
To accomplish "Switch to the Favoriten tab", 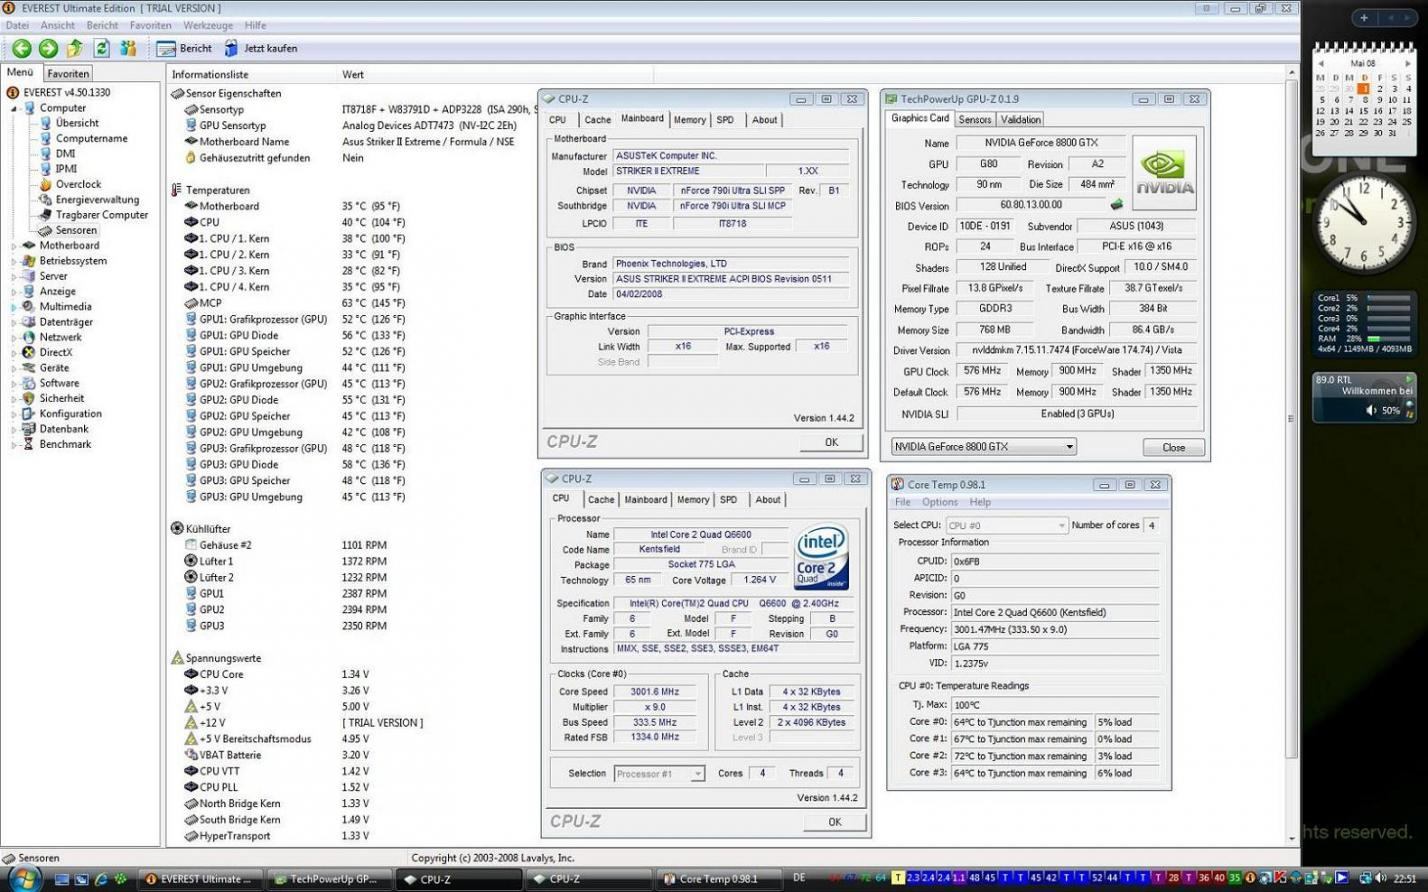I will point(68,73).
